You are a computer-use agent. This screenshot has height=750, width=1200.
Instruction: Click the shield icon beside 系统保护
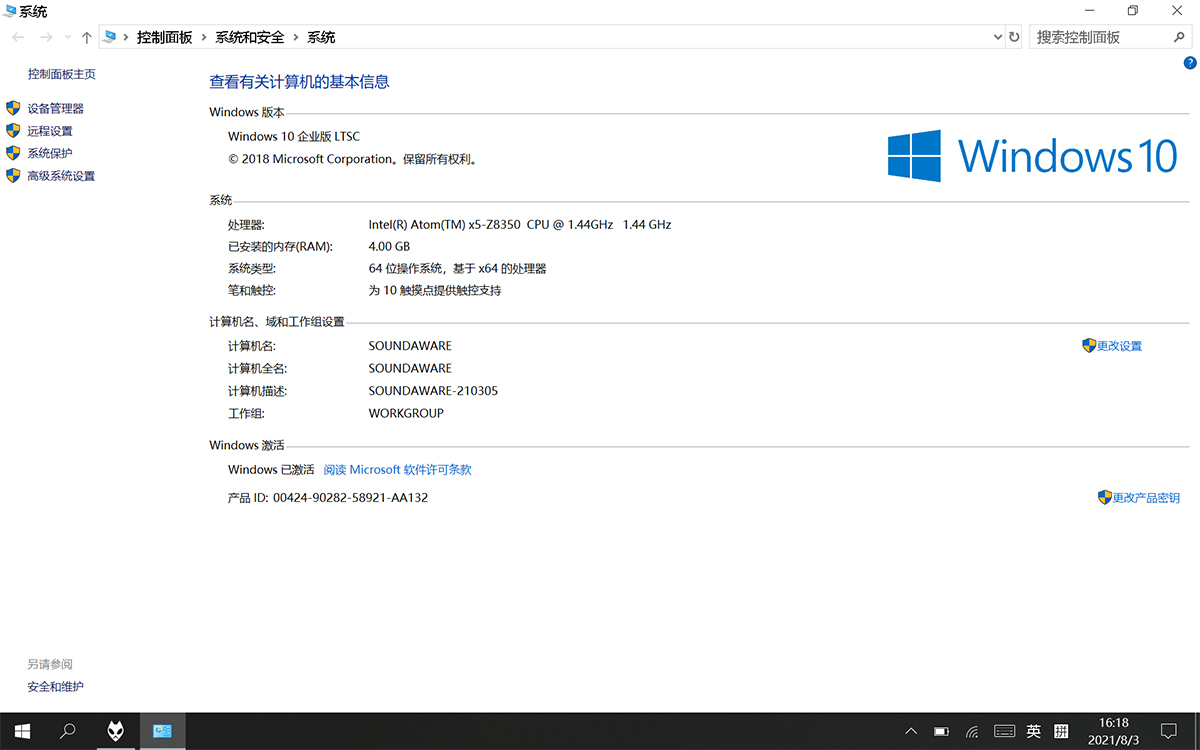tap(13, 153)
